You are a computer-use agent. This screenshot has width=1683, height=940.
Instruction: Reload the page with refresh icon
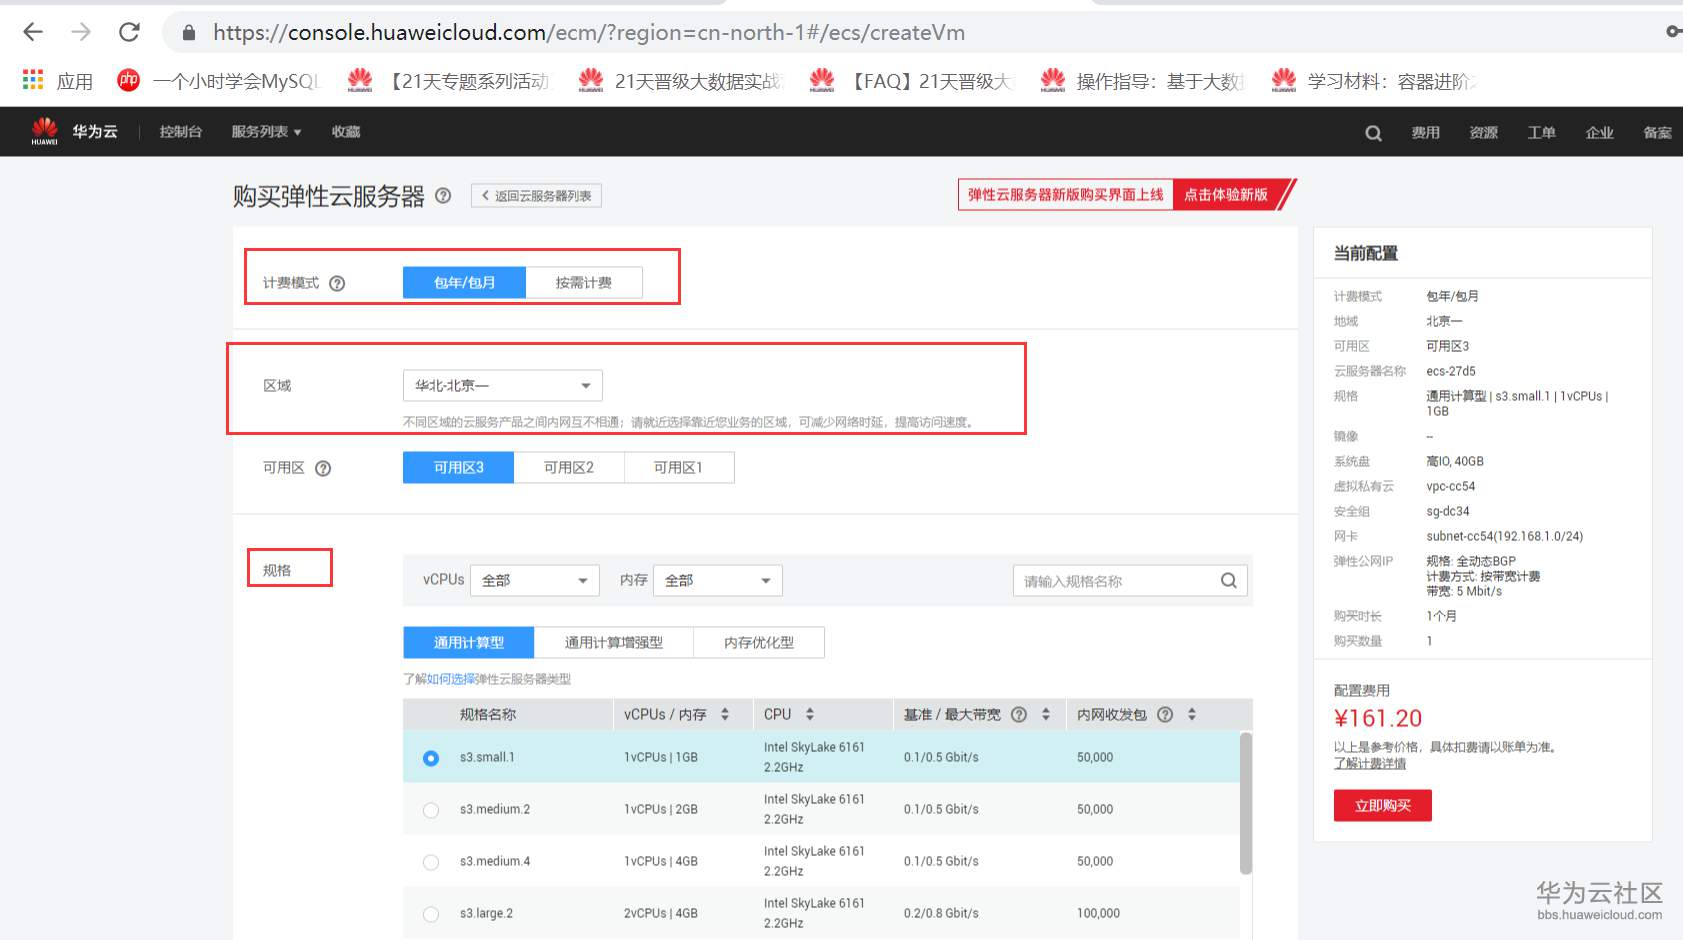pos(129,32)
